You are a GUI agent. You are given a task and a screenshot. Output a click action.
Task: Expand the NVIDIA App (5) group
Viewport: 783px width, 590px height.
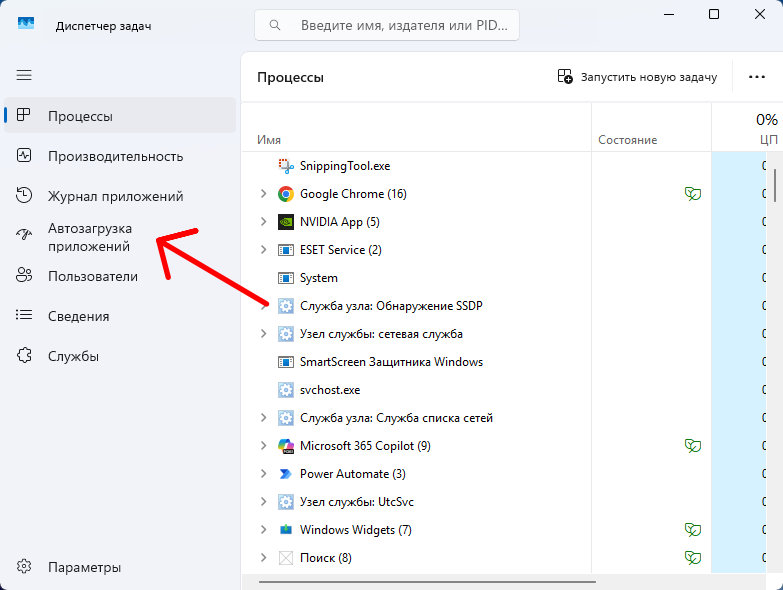263,222
